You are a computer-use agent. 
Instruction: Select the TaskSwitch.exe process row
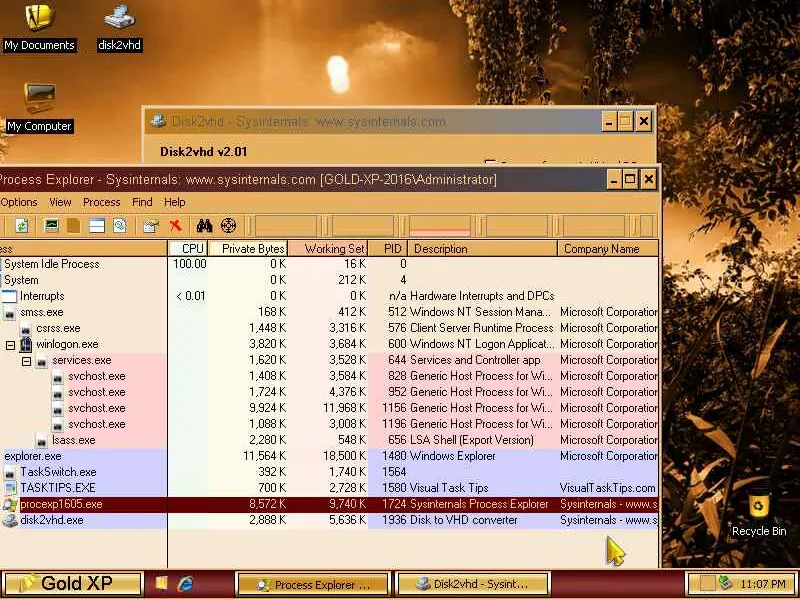(329, 472)
